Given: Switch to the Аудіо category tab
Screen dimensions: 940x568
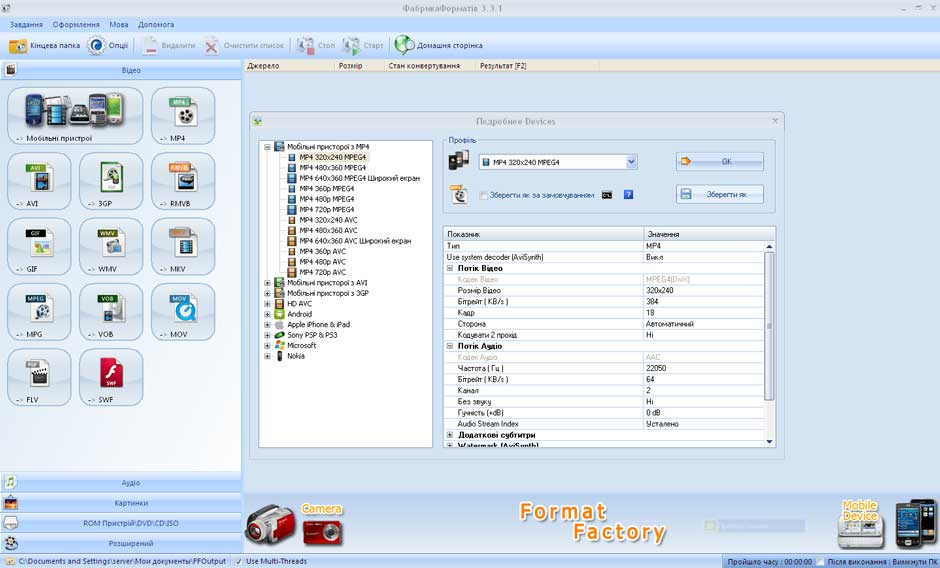Looking at the screenshot, I should 130,482.
